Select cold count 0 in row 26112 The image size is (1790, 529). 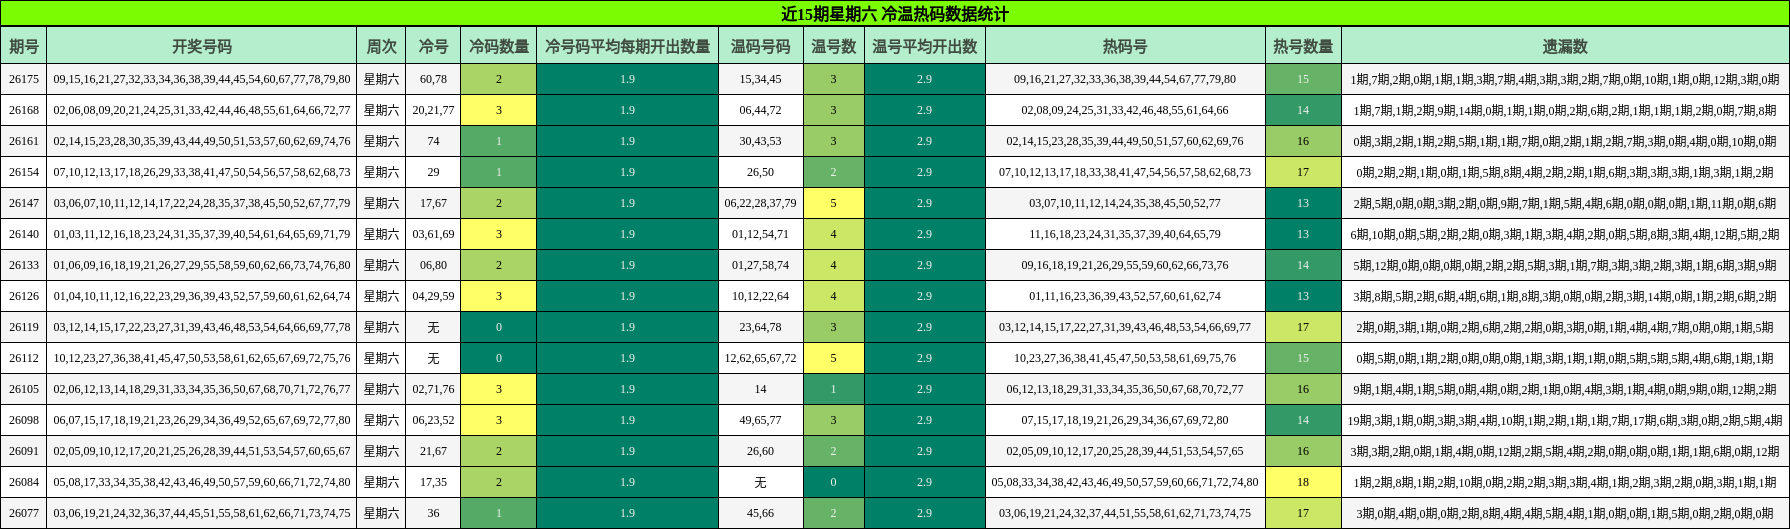point(499,358)
